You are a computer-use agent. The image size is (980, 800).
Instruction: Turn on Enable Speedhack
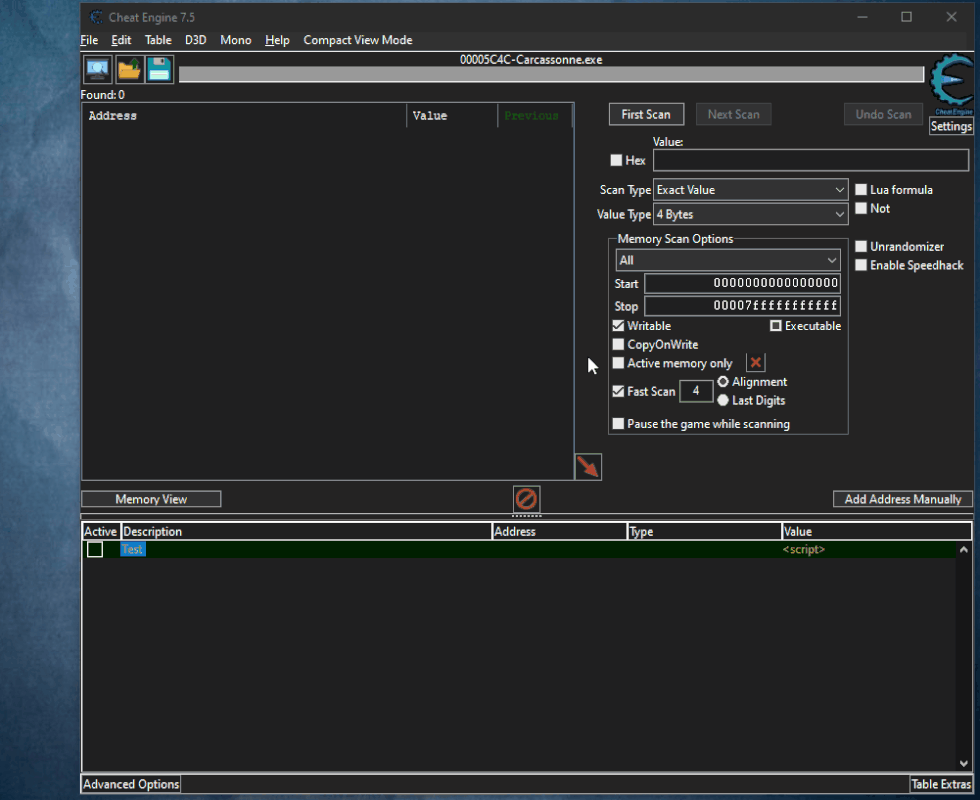pyautogui.click(x=861, y=265)
